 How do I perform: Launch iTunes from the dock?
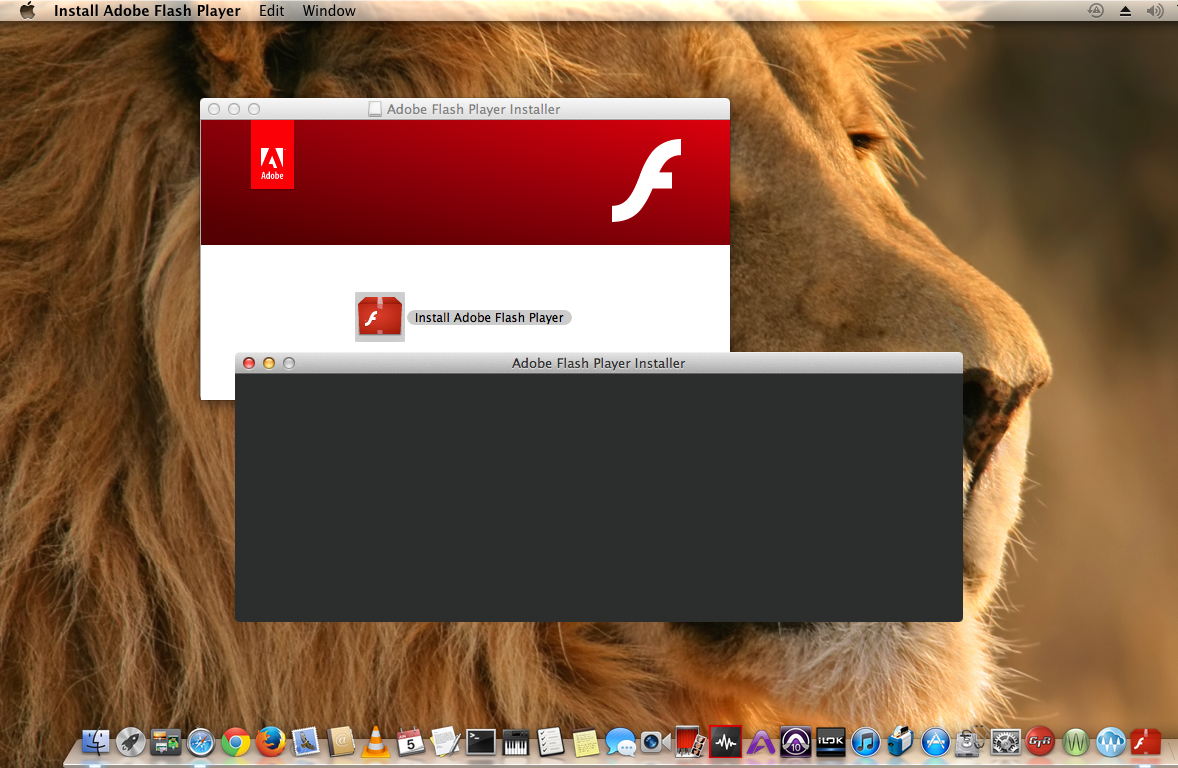(x=865, y=742)
